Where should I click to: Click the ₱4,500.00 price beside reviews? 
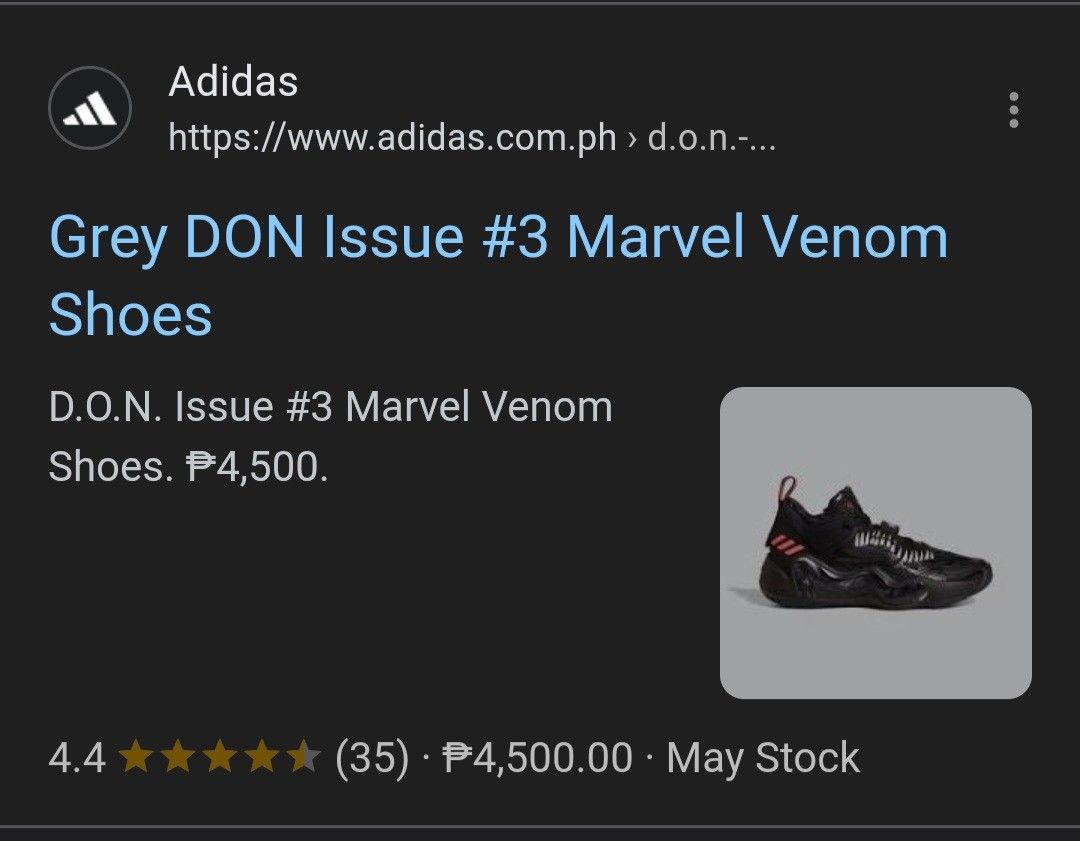[538, 758]
